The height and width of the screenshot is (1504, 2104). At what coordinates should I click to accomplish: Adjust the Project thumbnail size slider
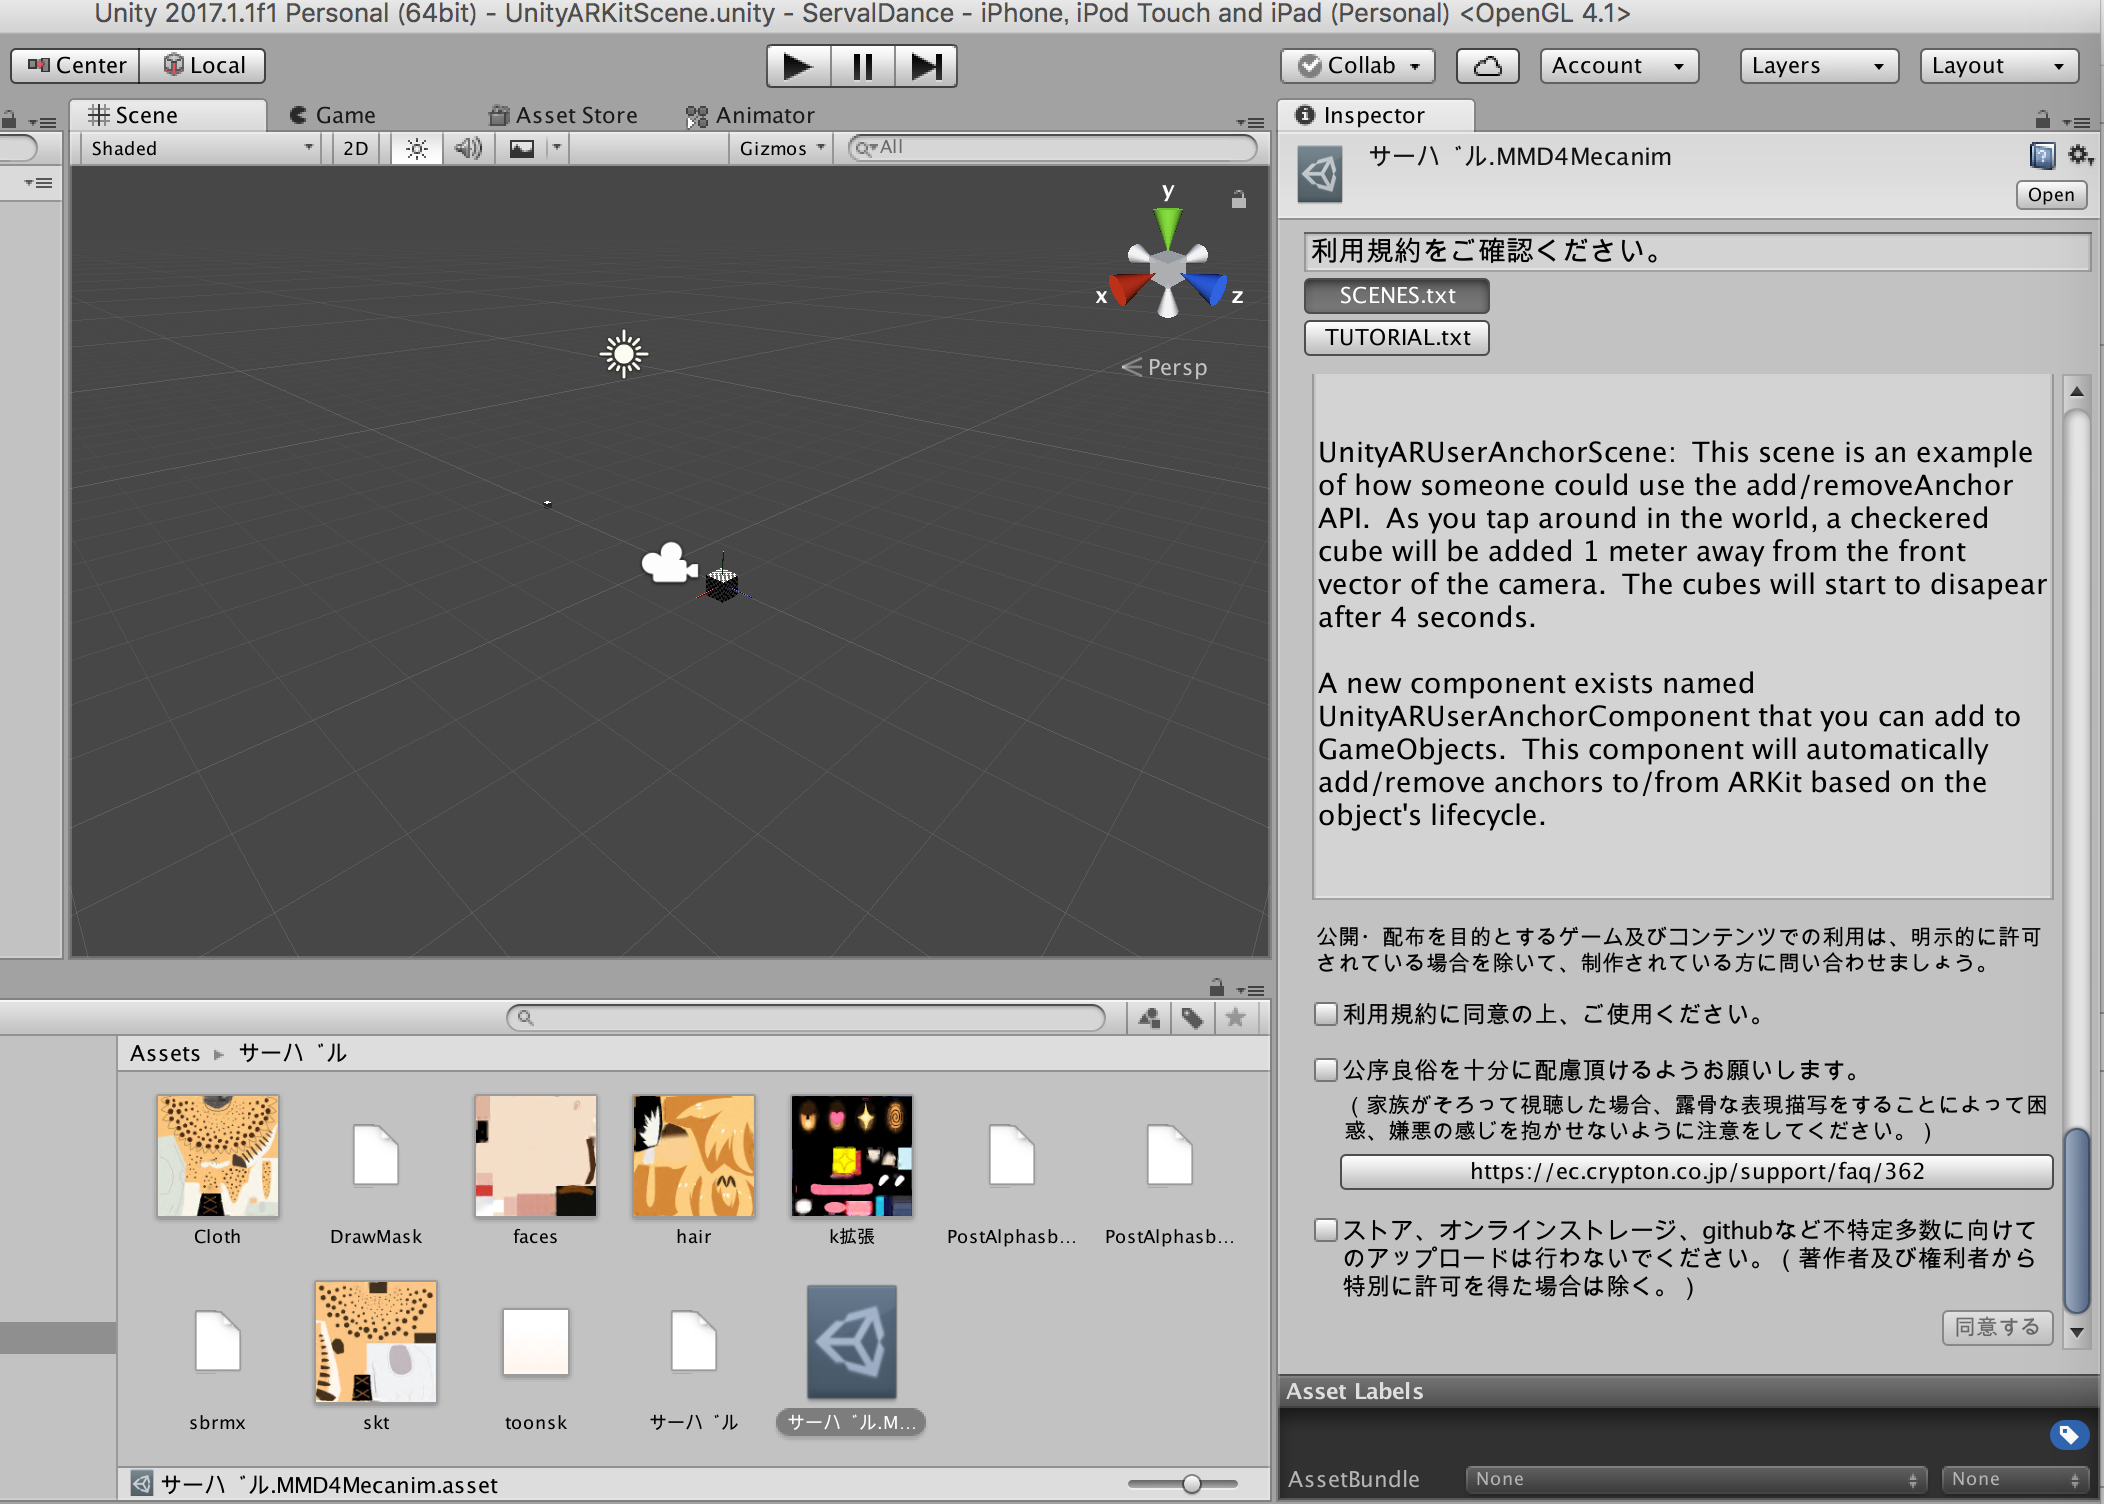1191,1484
